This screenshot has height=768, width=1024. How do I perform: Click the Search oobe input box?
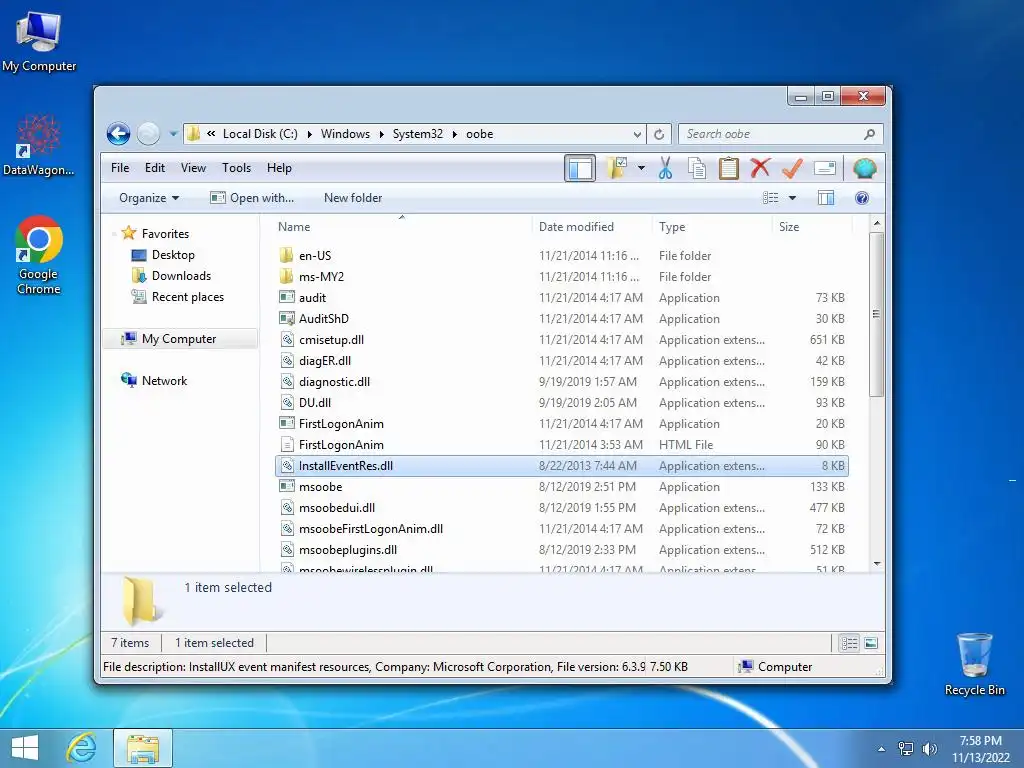click(780, 134)
